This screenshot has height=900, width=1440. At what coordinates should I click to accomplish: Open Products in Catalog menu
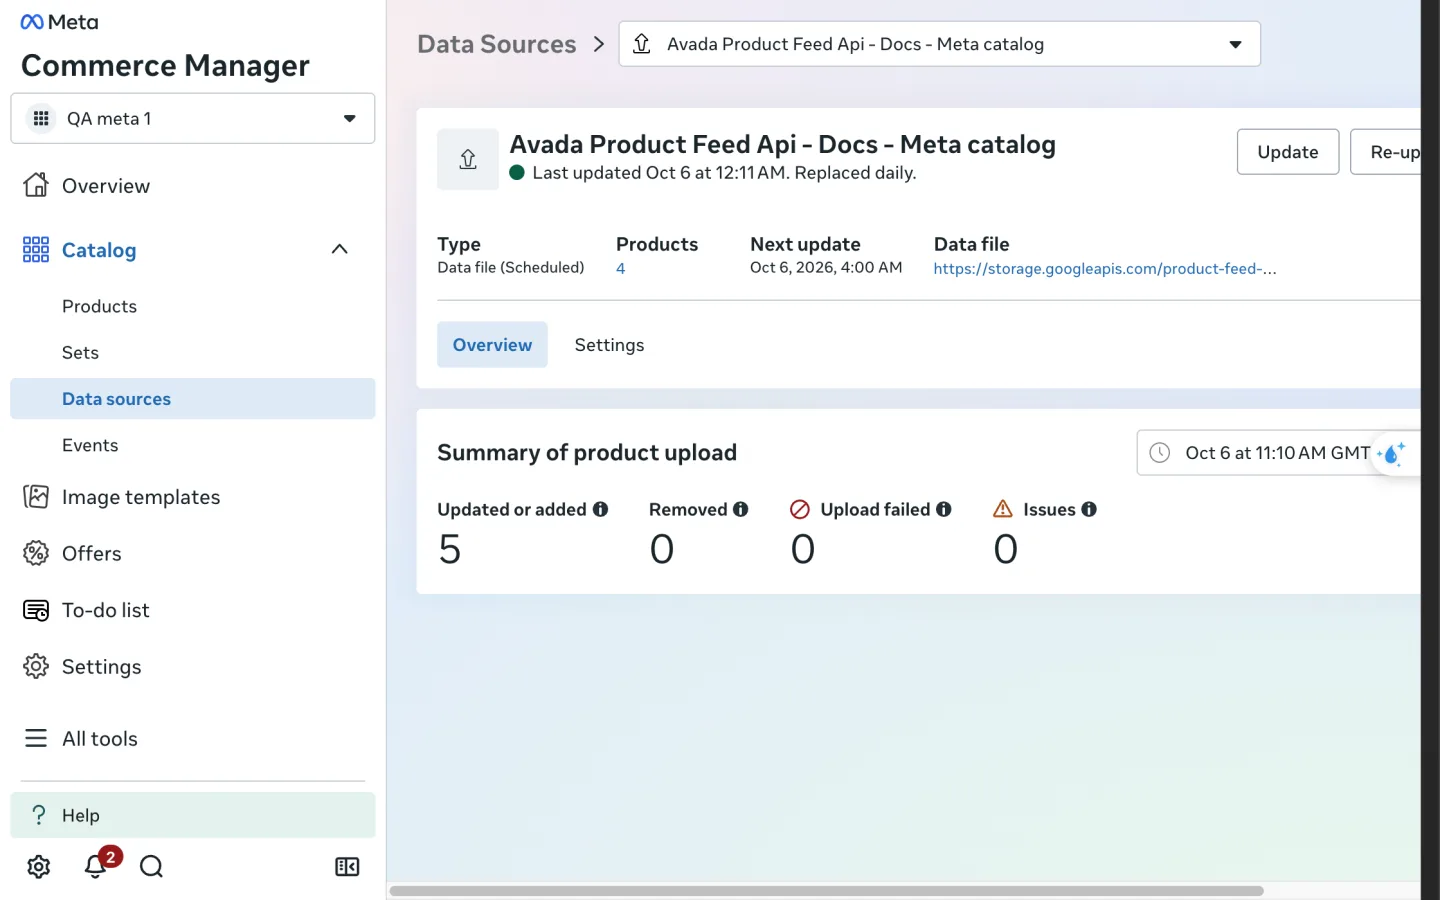(x=99, y=306)
